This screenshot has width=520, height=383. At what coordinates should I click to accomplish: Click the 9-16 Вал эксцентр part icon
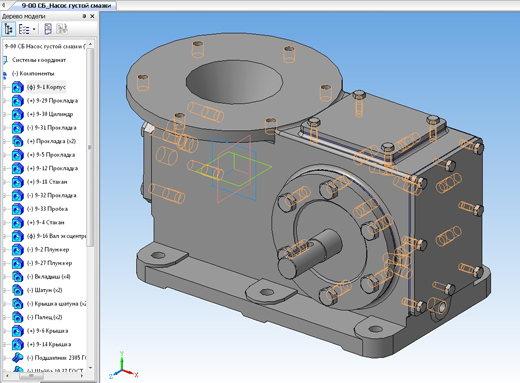pos(17,236)
